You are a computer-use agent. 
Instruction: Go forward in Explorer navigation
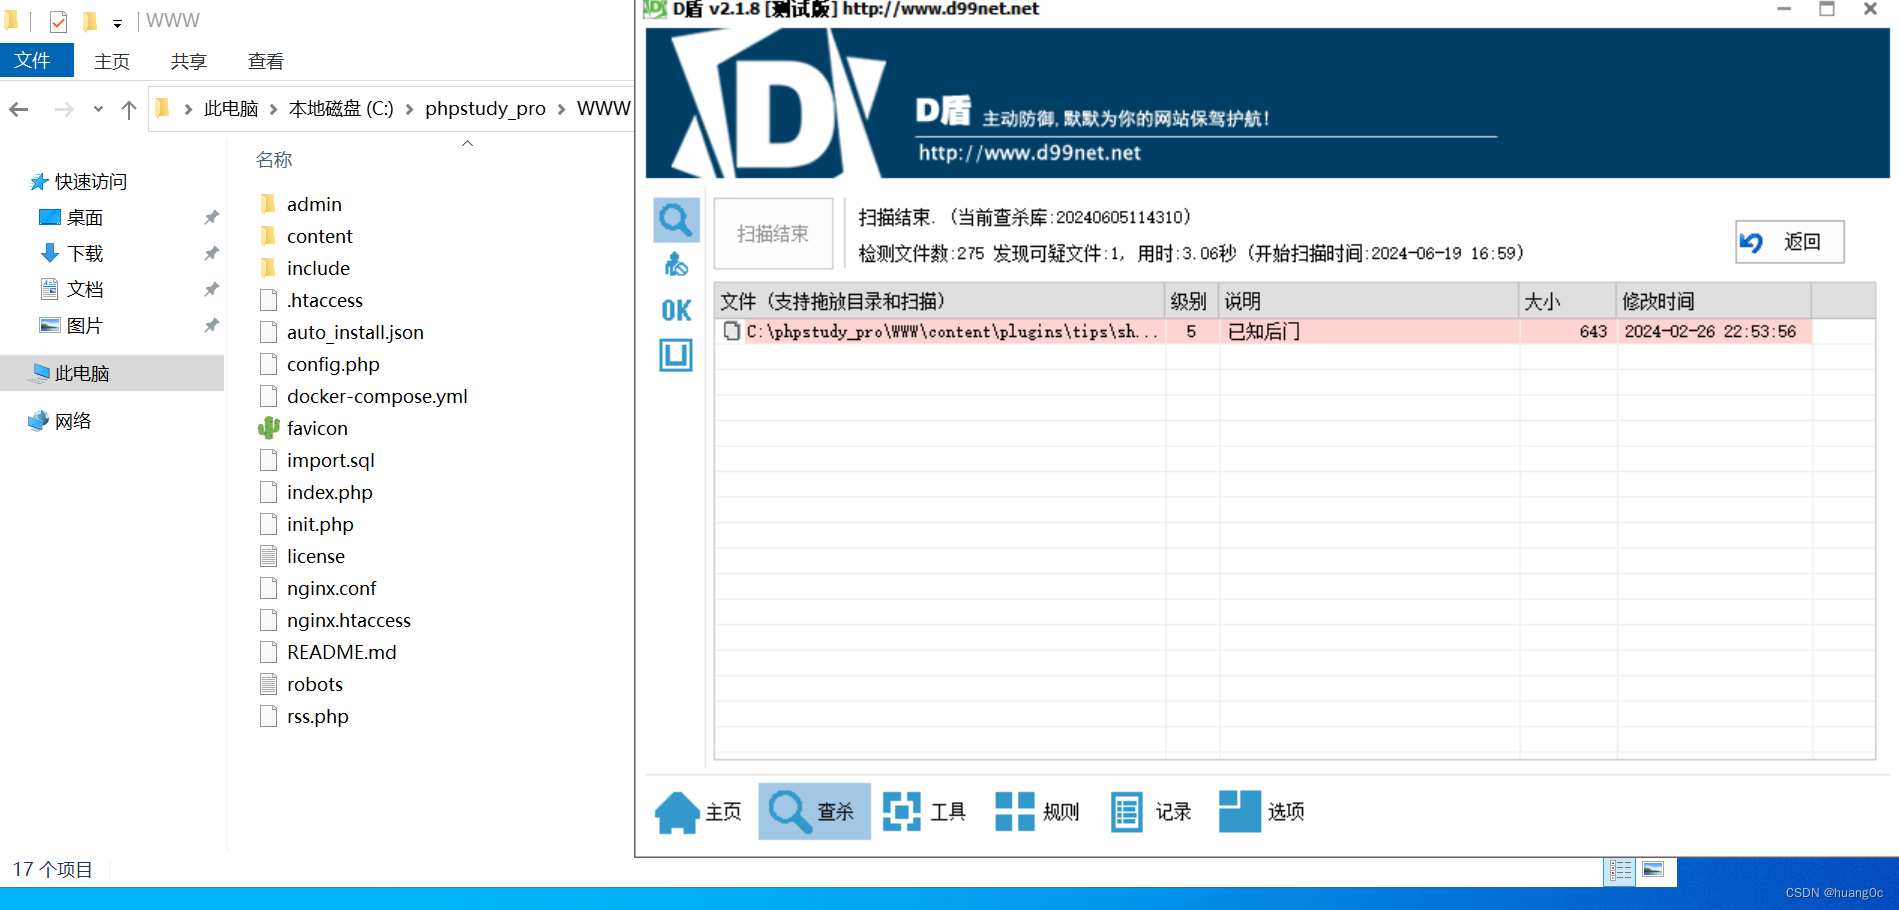(64, 109)
